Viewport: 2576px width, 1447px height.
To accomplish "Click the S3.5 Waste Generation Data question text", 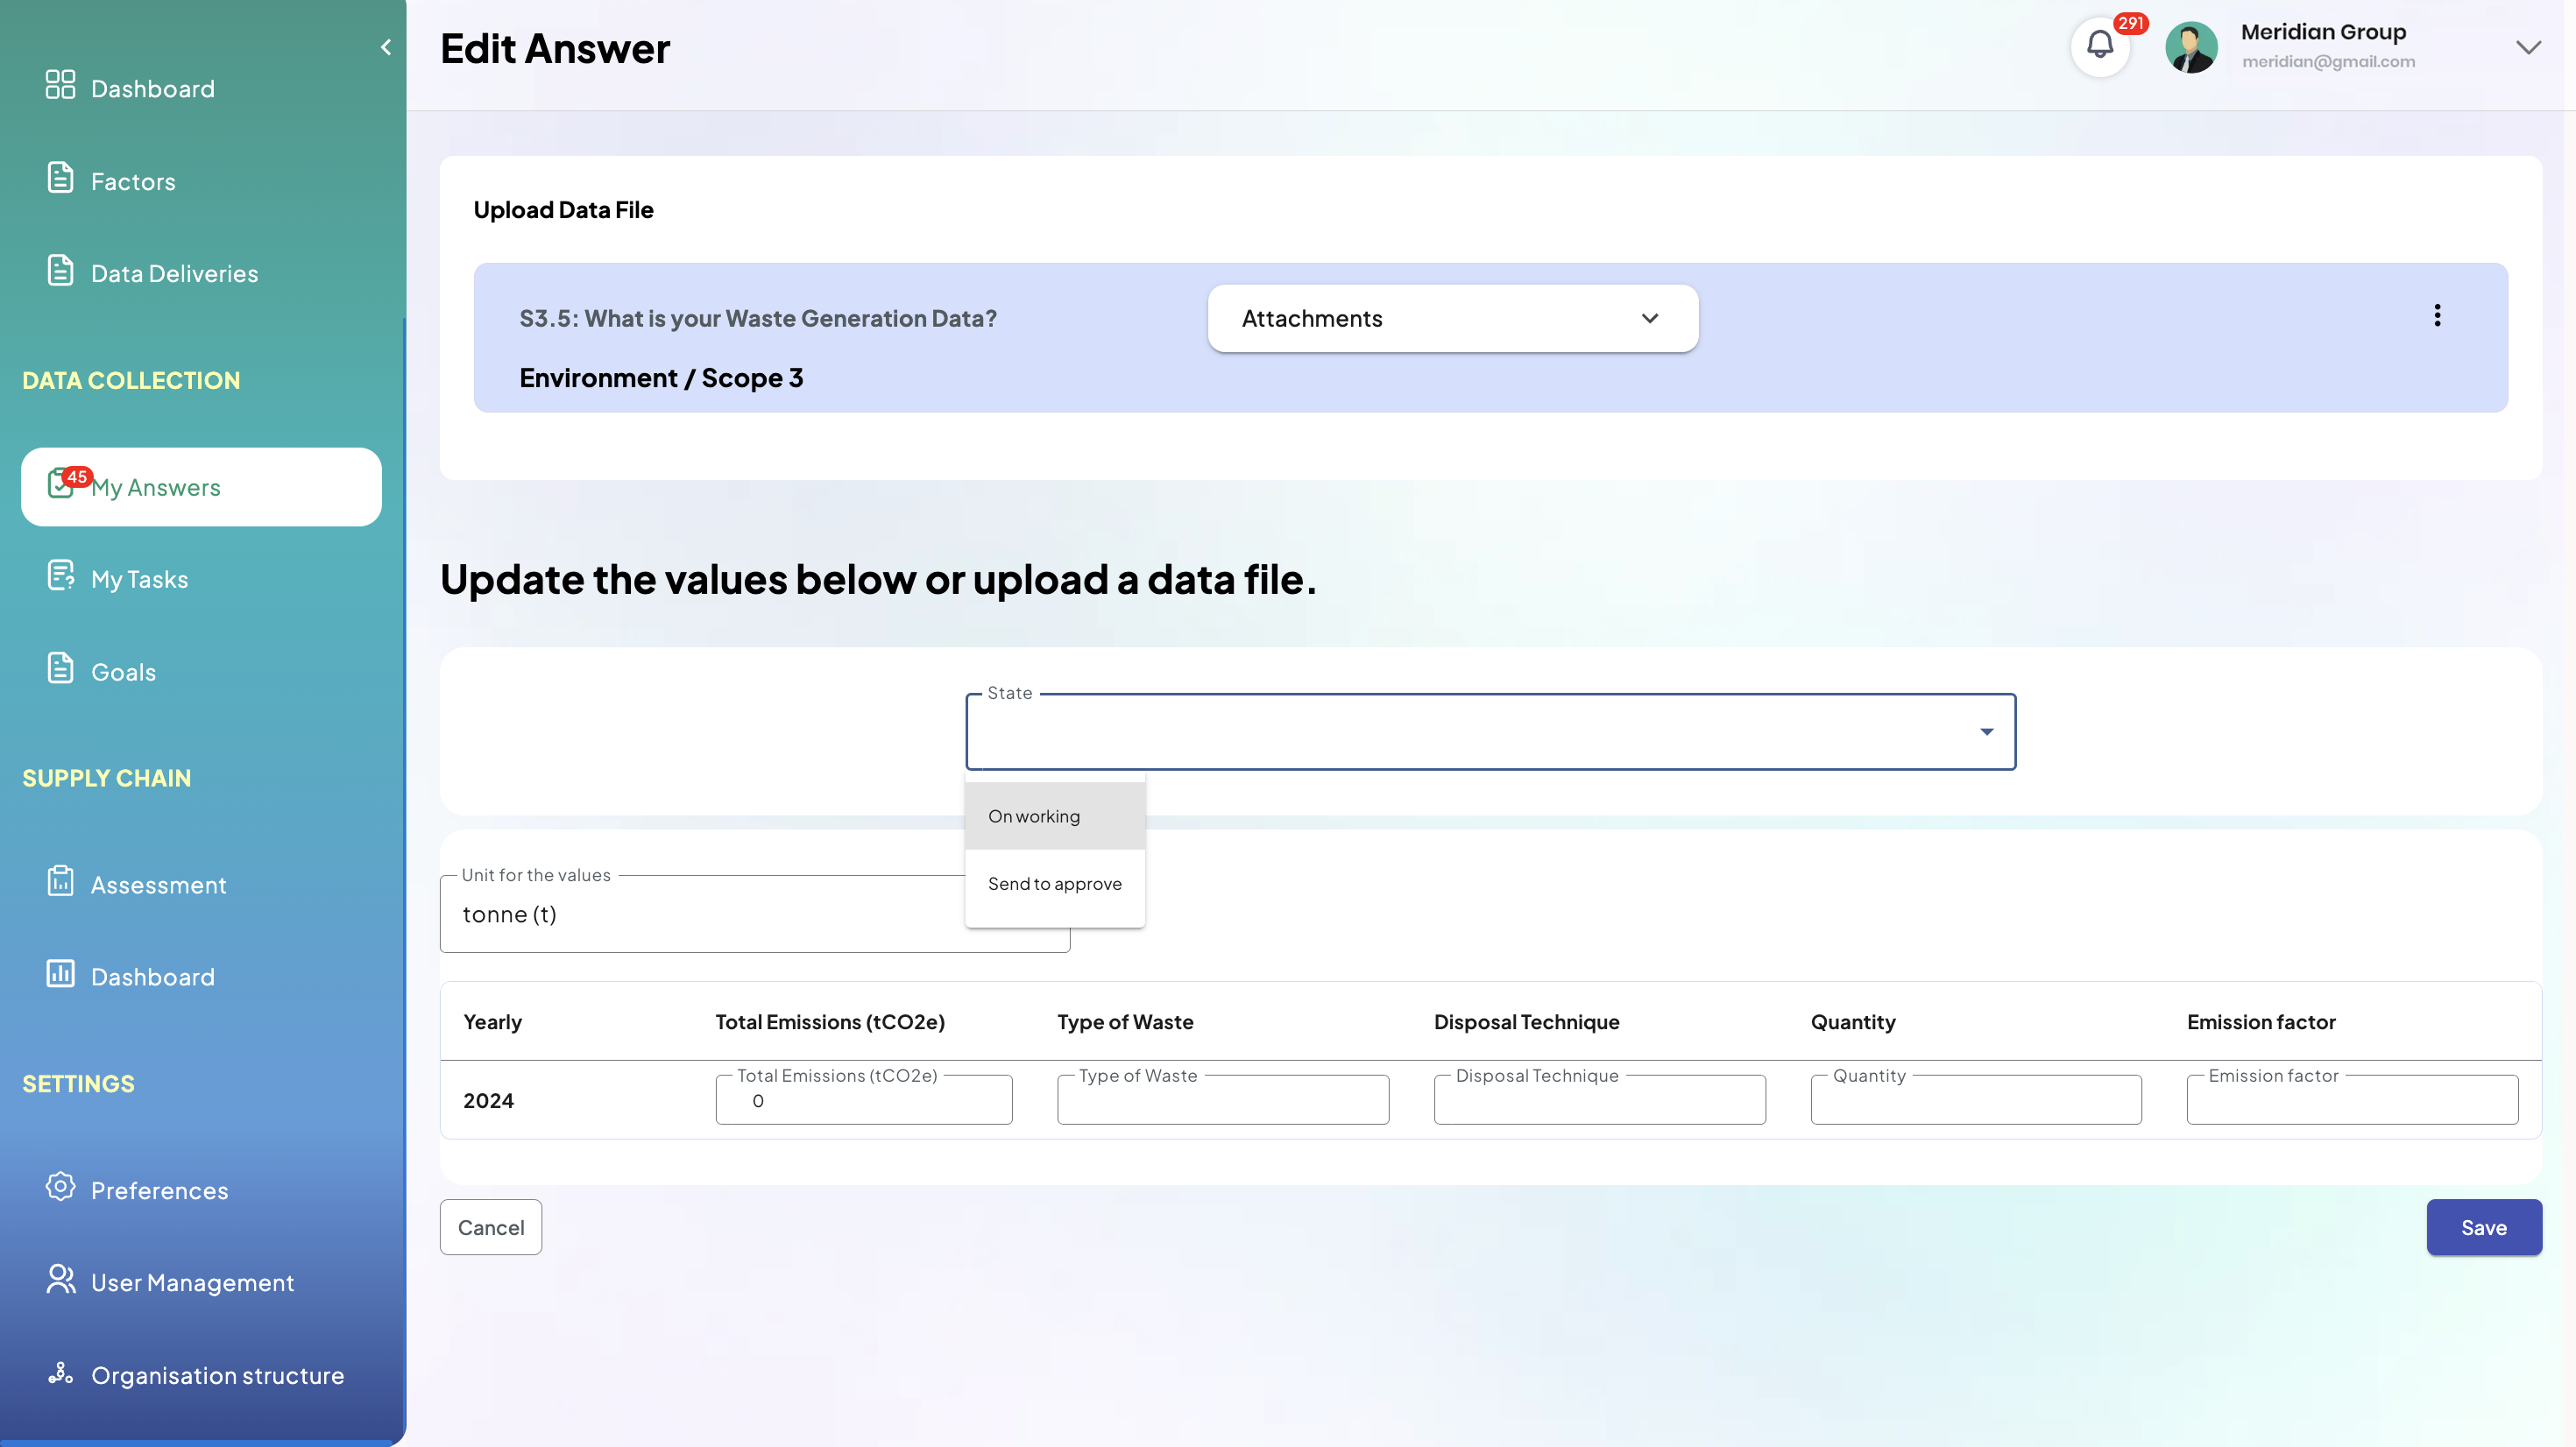I will pos(758,318).
